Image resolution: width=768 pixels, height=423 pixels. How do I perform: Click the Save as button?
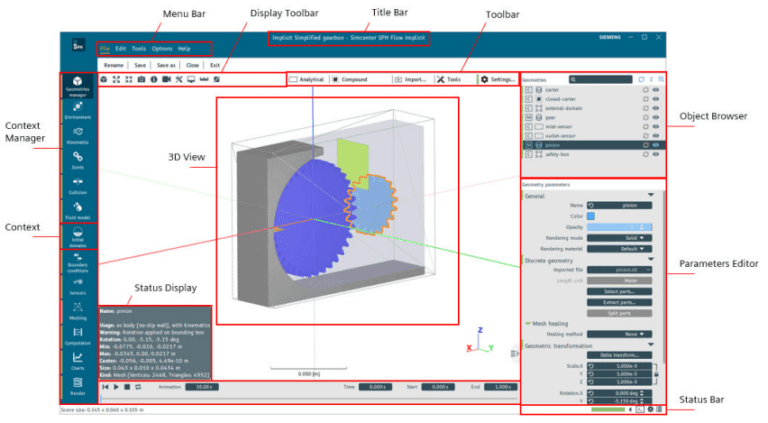(x=166, y=64)
